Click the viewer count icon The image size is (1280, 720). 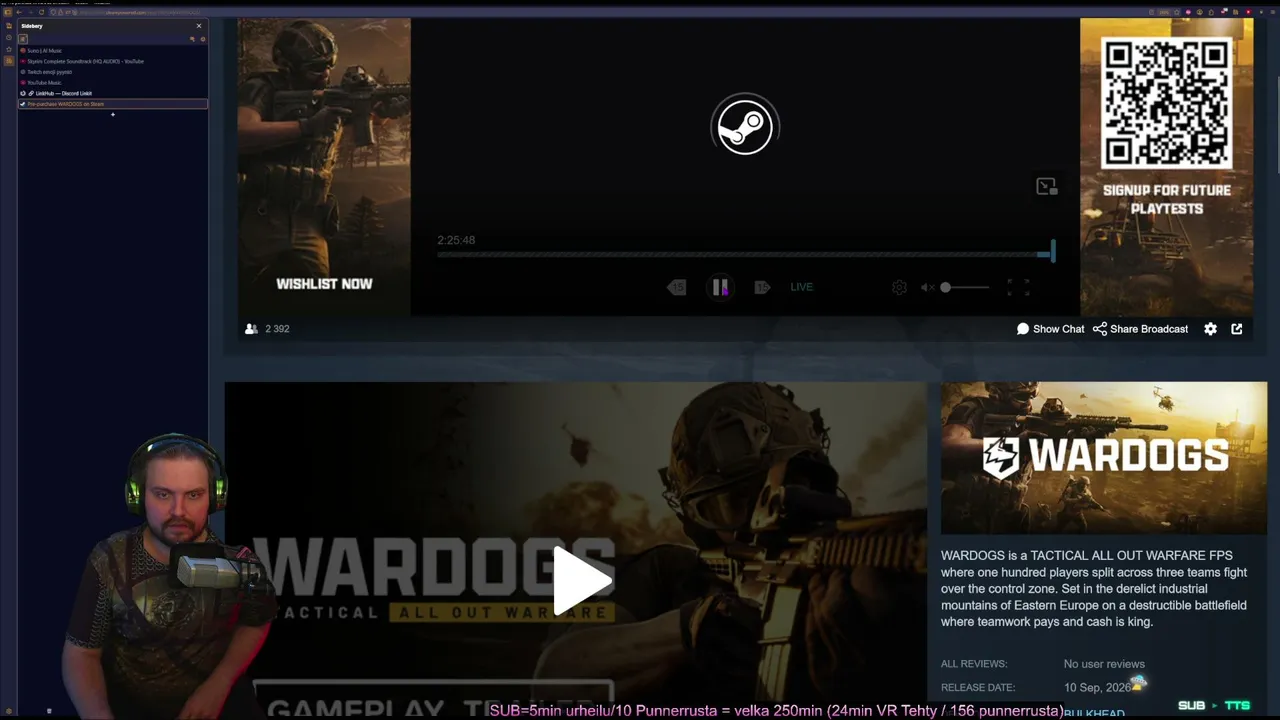click(x=251, y=329)
